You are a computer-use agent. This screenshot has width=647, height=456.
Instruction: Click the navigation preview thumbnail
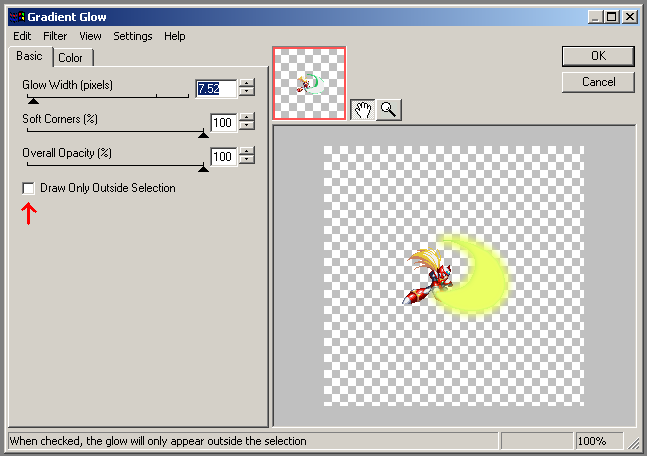click(x=309, y=83)
